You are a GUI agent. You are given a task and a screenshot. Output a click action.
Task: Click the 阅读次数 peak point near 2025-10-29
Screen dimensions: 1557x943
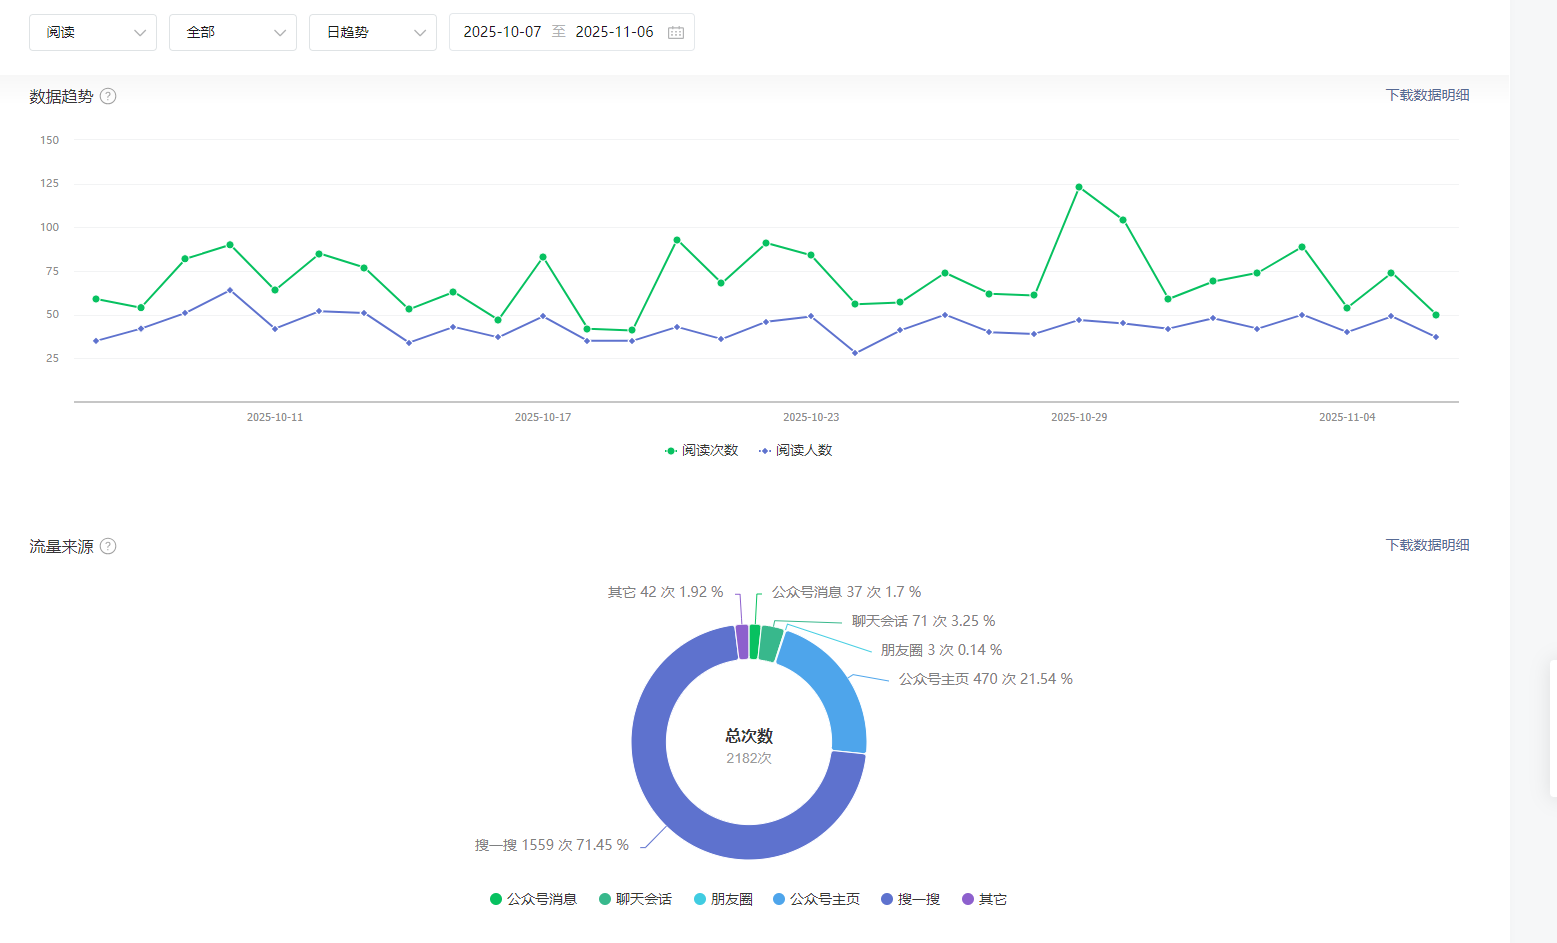click(x=1079, y=187)
